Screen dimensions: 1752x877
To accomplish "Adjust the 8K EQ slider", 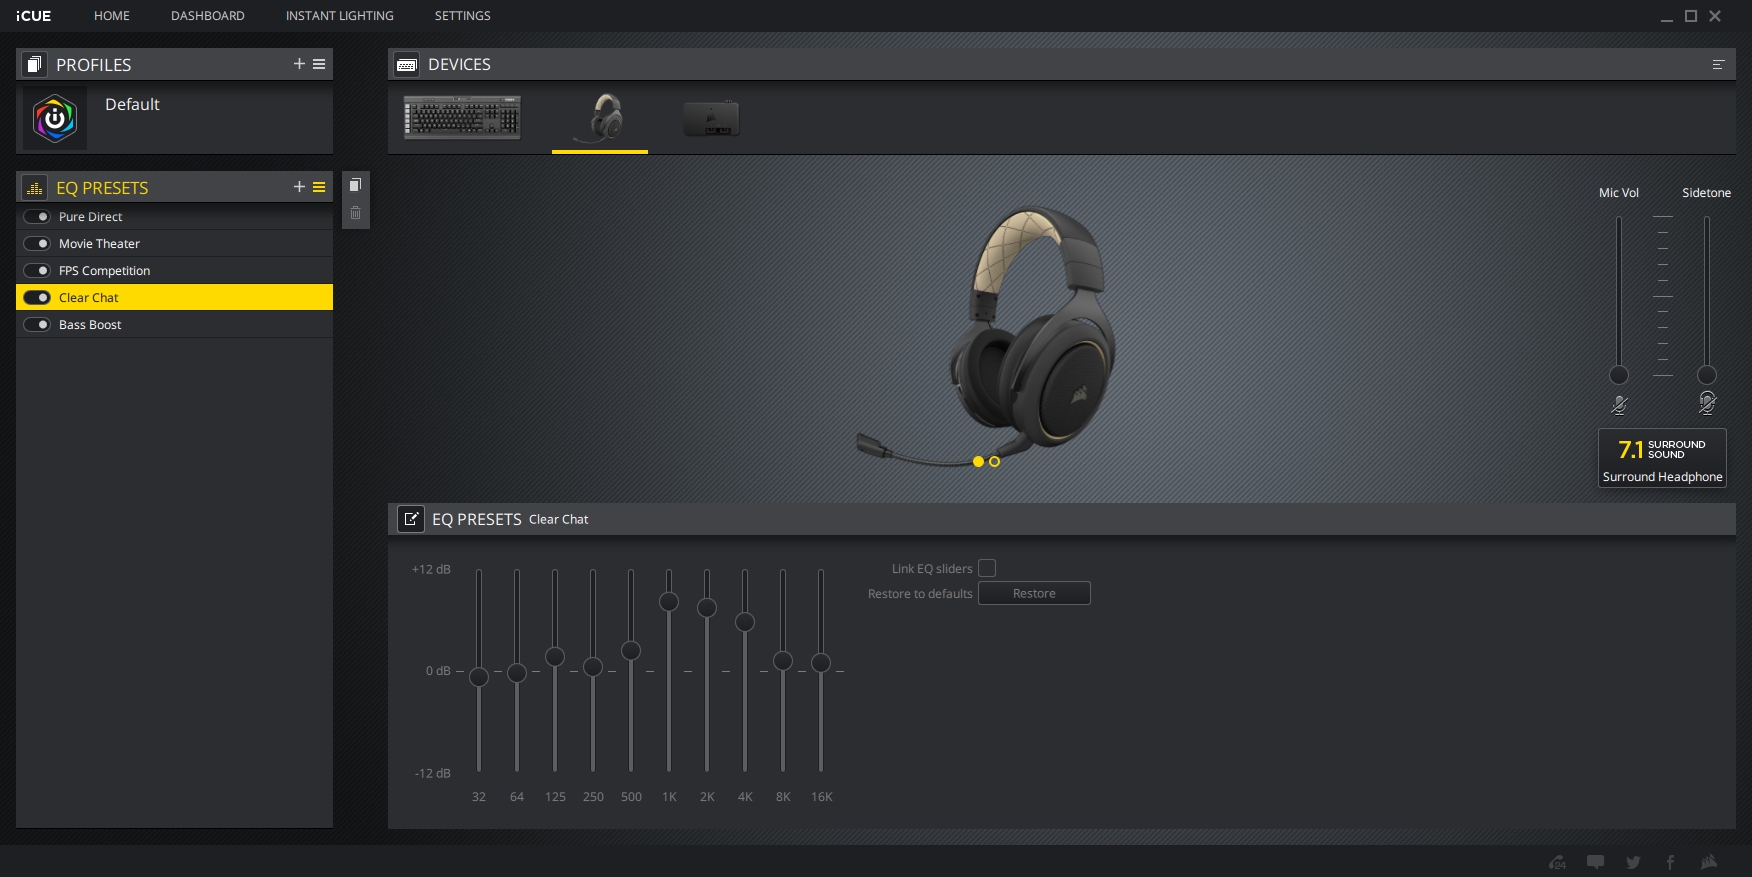I will [783, 661].
